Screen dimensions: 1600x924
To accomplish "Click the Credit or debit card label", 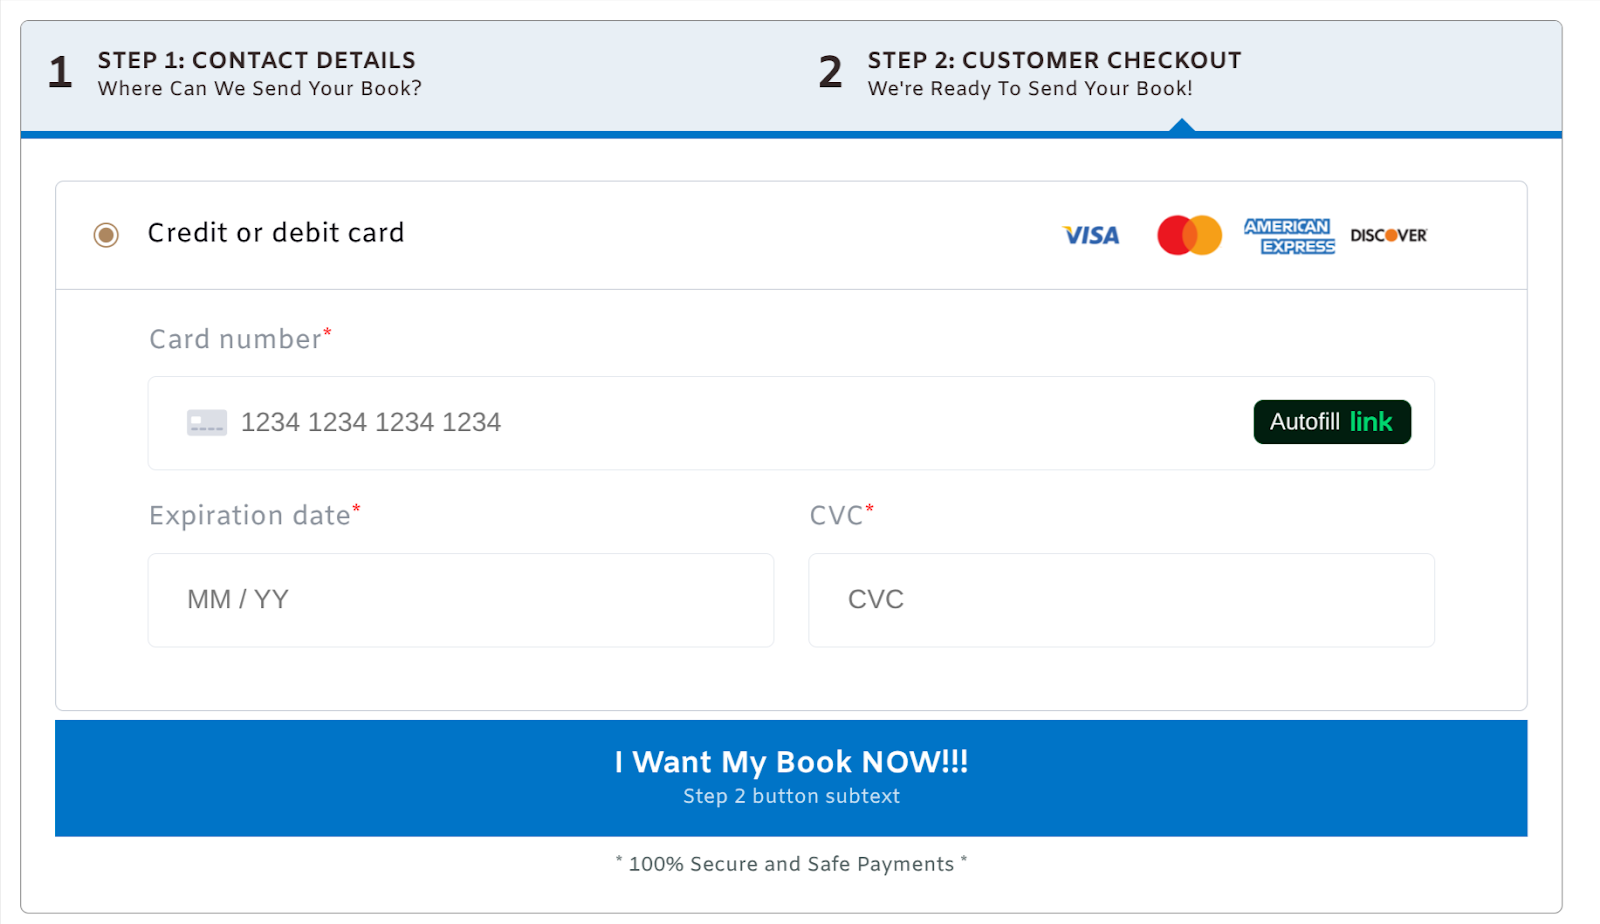I will [276, 233].
